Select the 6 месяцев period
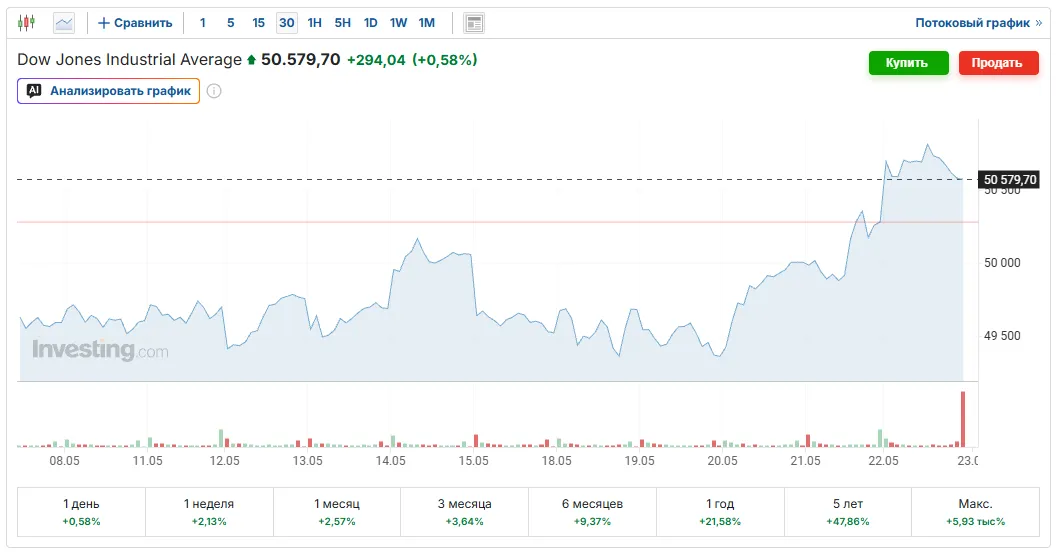1057x553 pixels. (x=592, y=512)
